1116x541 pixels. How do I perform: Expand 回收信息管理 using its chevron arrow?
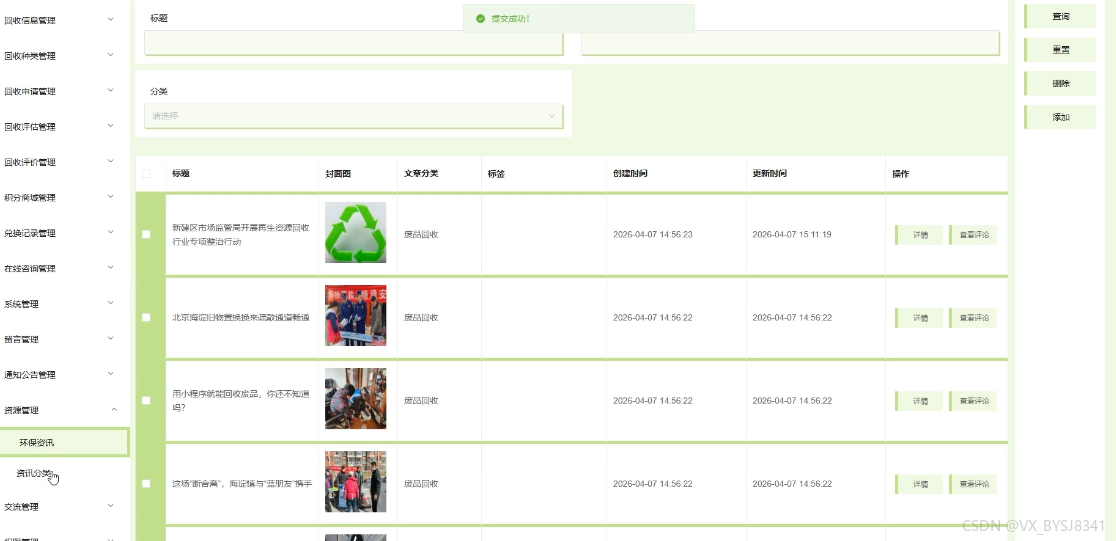click(x=110, y=19)
